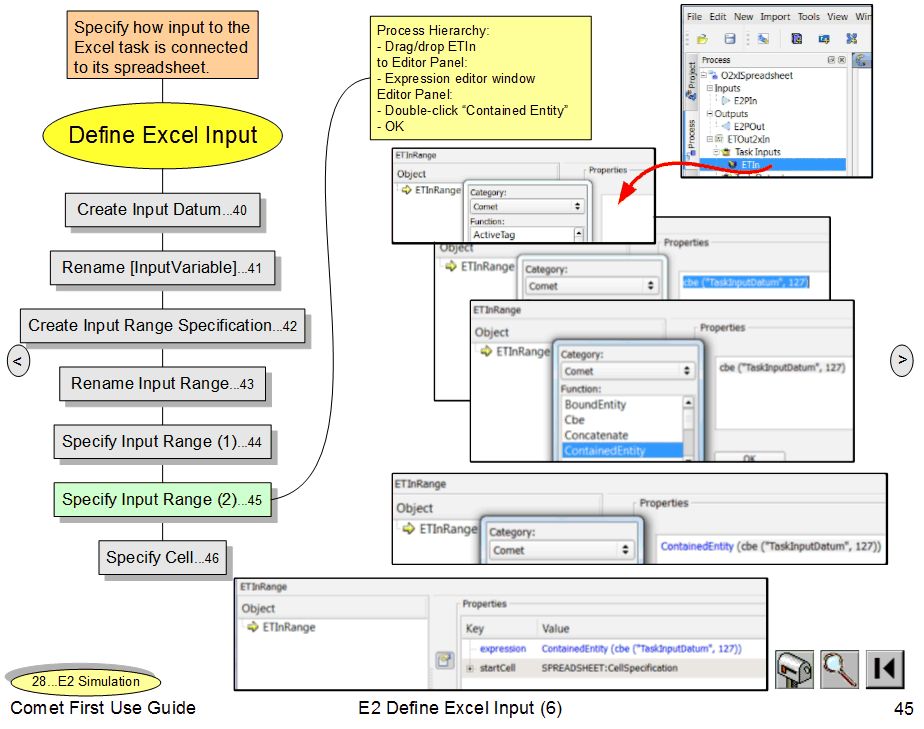This screenshot has height=729, width=924.
Task: Collapse the O2xlSpreadsheet tree node
Action: (704, 75)
